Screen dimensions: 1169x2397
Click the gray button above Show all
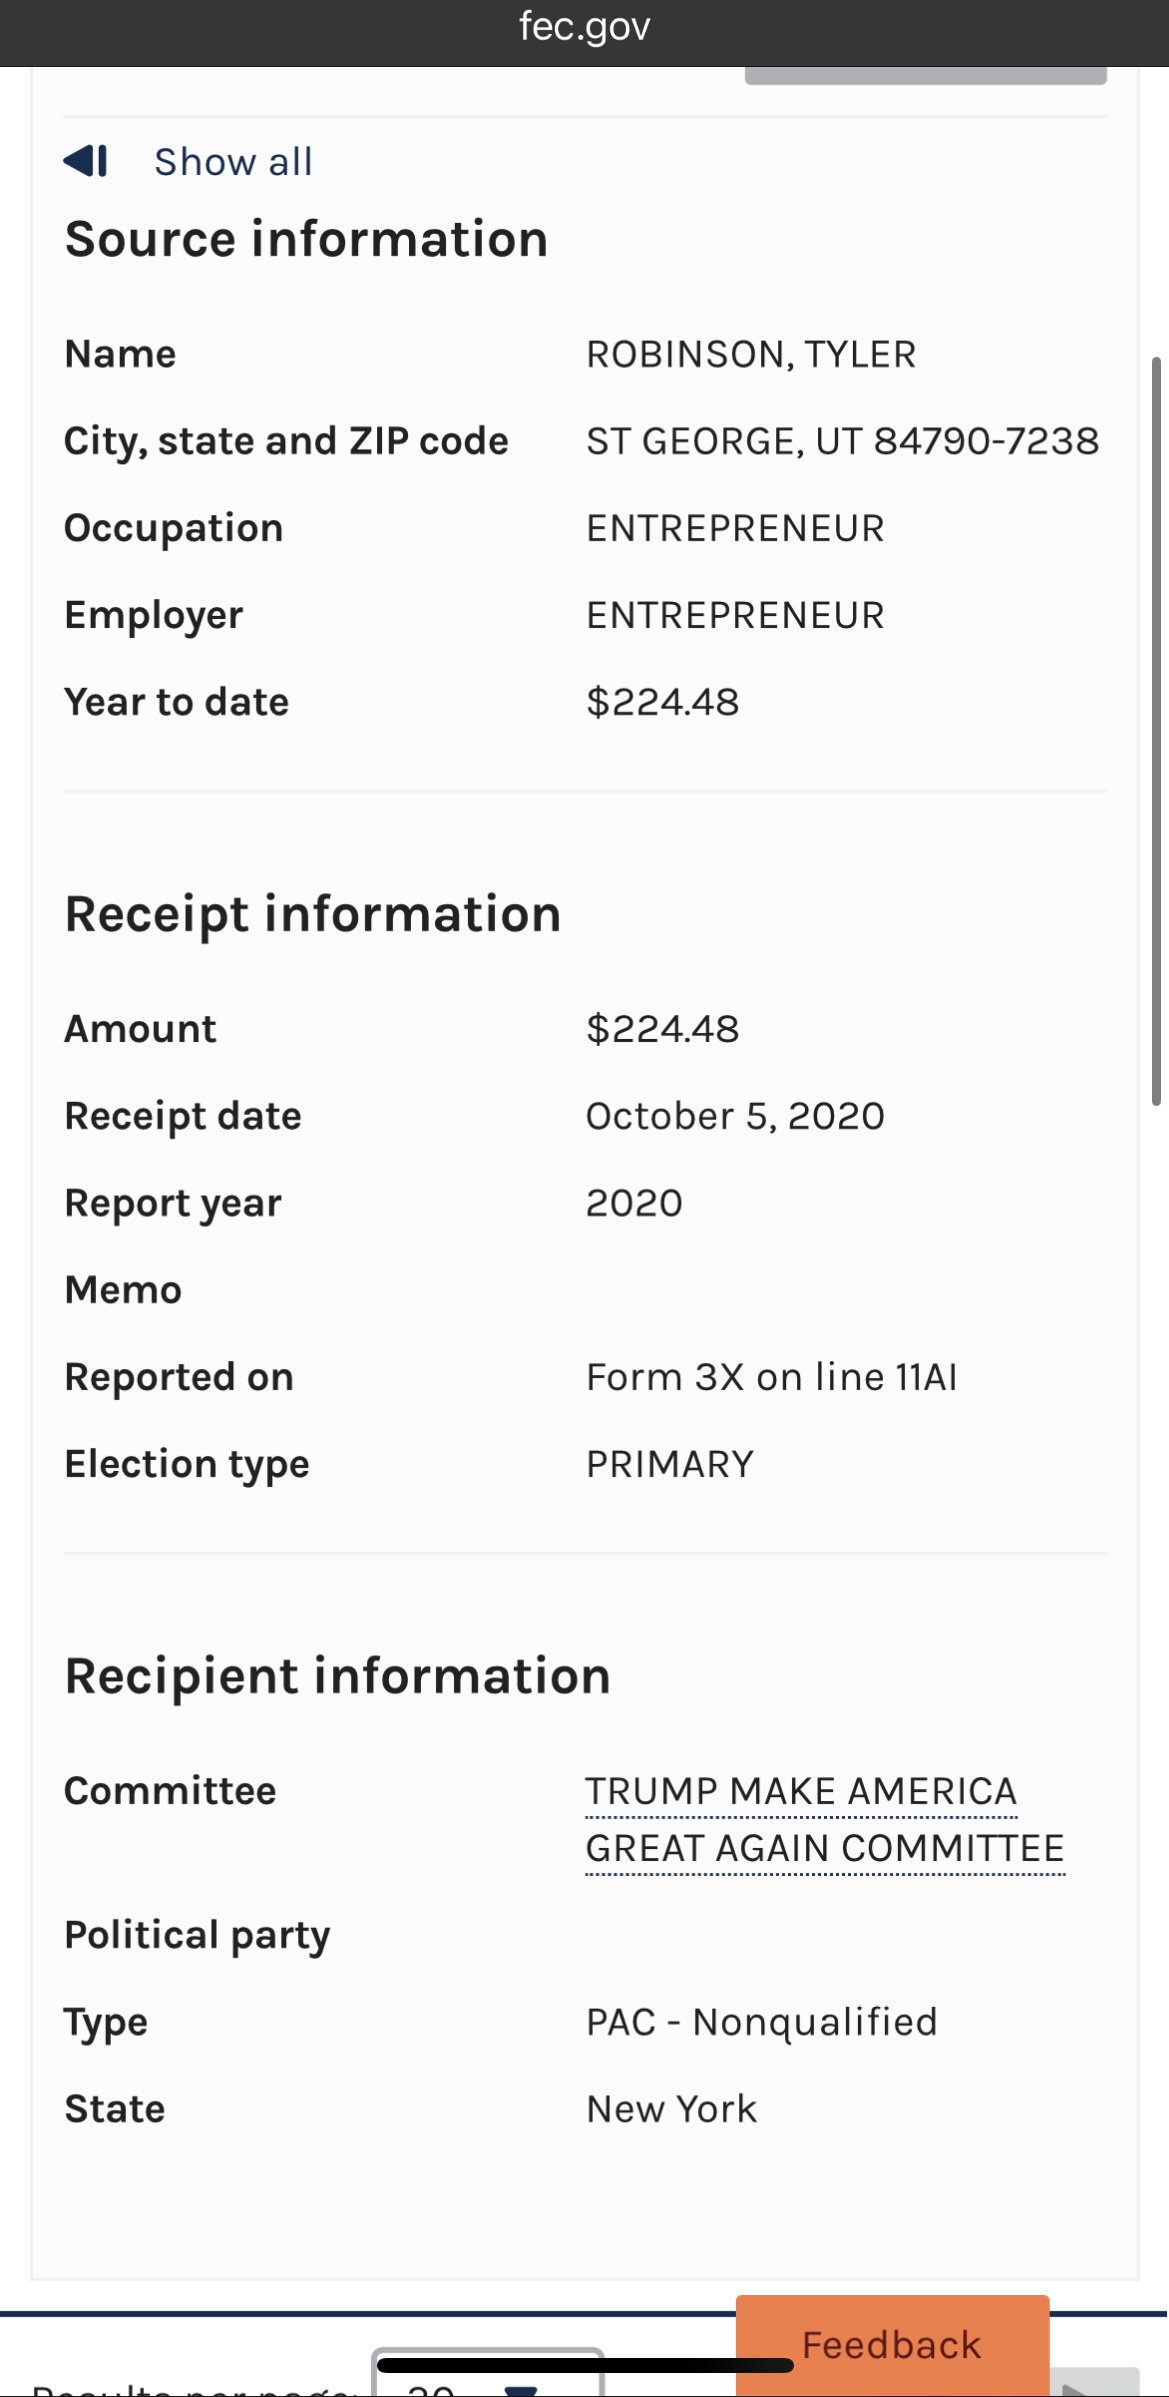coord(925,75)
